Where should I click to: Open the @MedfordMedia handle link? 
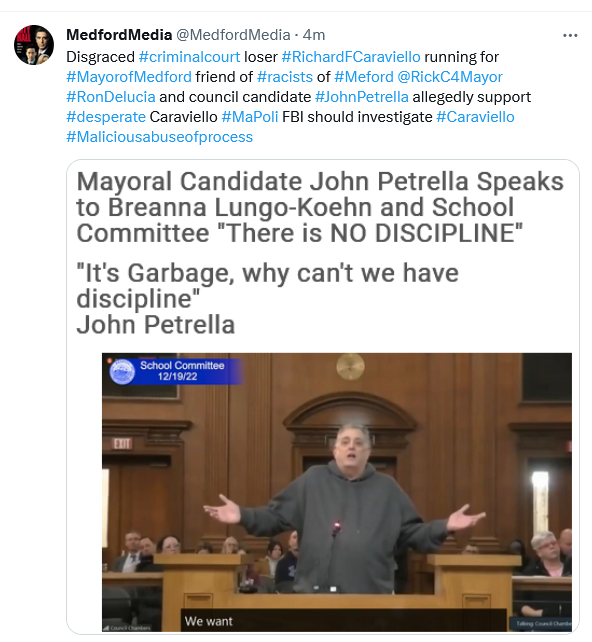[x=233, y=35]
